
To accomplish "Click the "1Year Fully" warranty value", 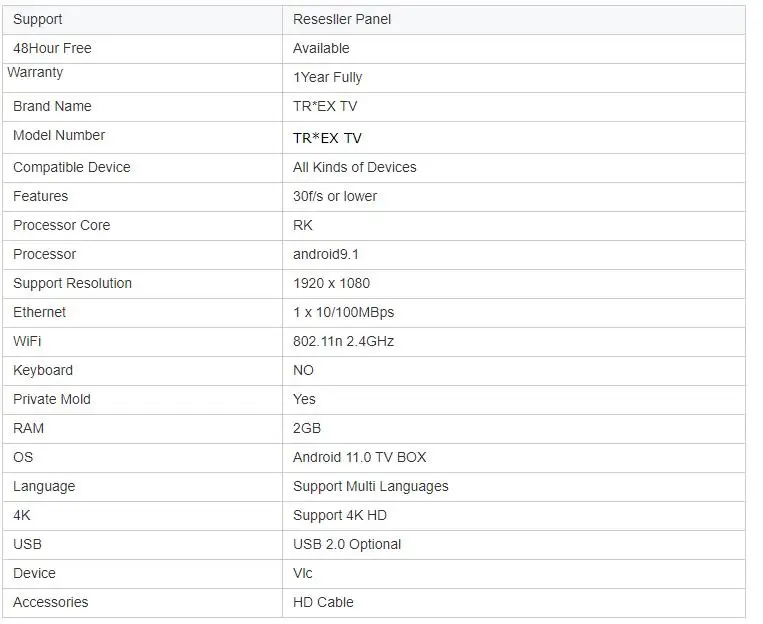I will click(327, 77).
